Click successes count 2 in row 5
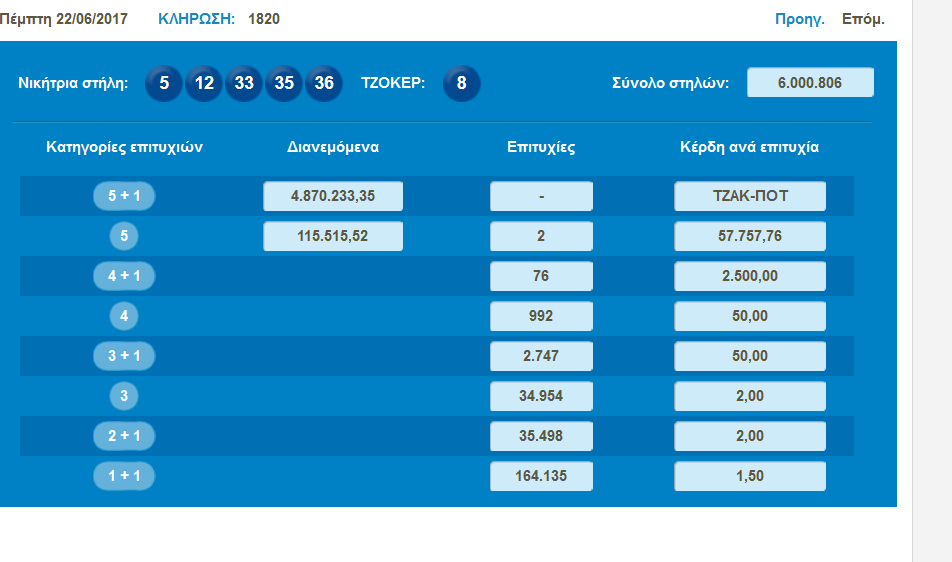 click(x=541, y=236)
